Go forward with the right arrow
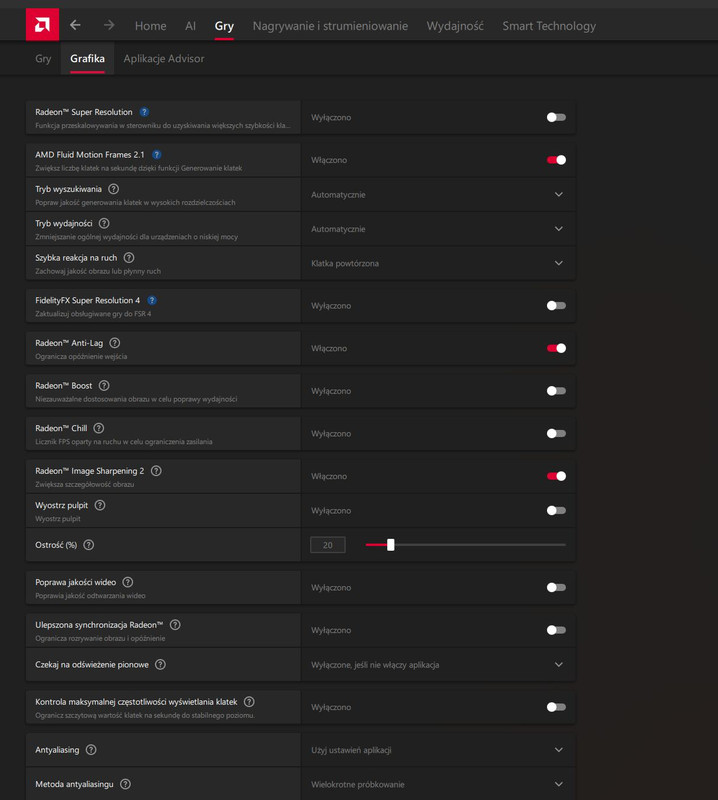The height and width of the screenshot is (800, 718). [x=109, y=25]
